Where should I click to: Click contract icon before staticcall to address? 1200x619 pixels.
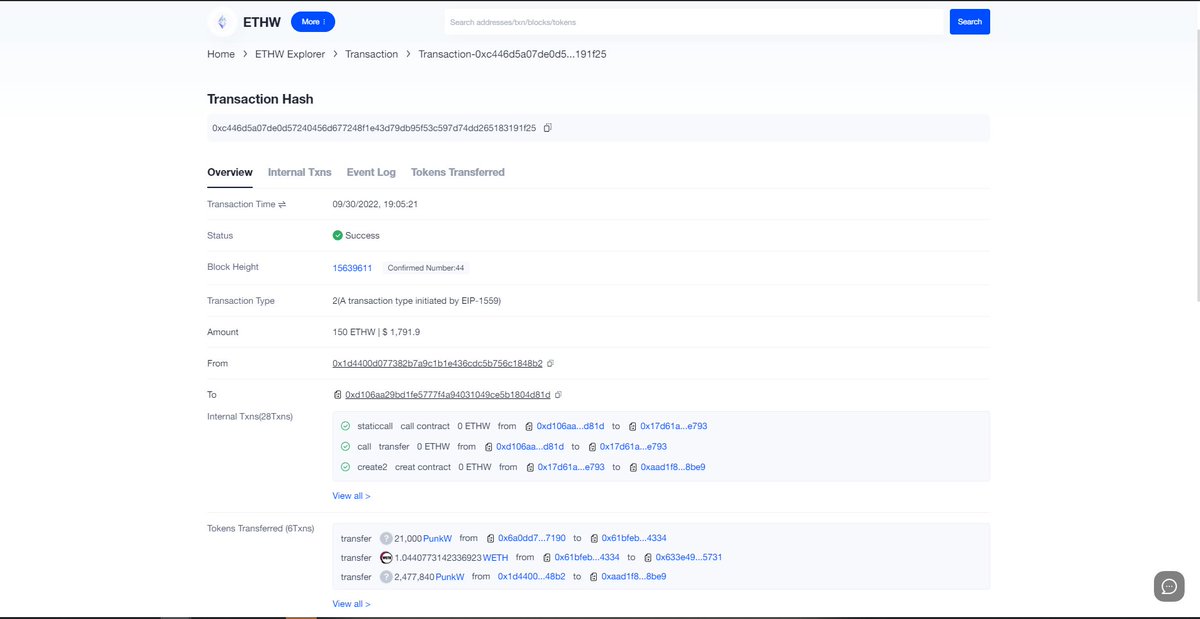(633, 426)
